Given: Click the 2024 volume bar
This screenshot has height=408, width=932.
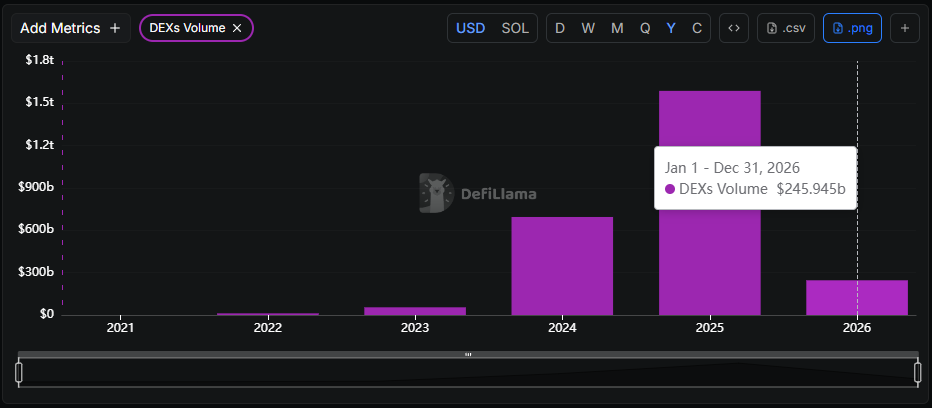Looking at the screenshot, I should coord(562,265).
